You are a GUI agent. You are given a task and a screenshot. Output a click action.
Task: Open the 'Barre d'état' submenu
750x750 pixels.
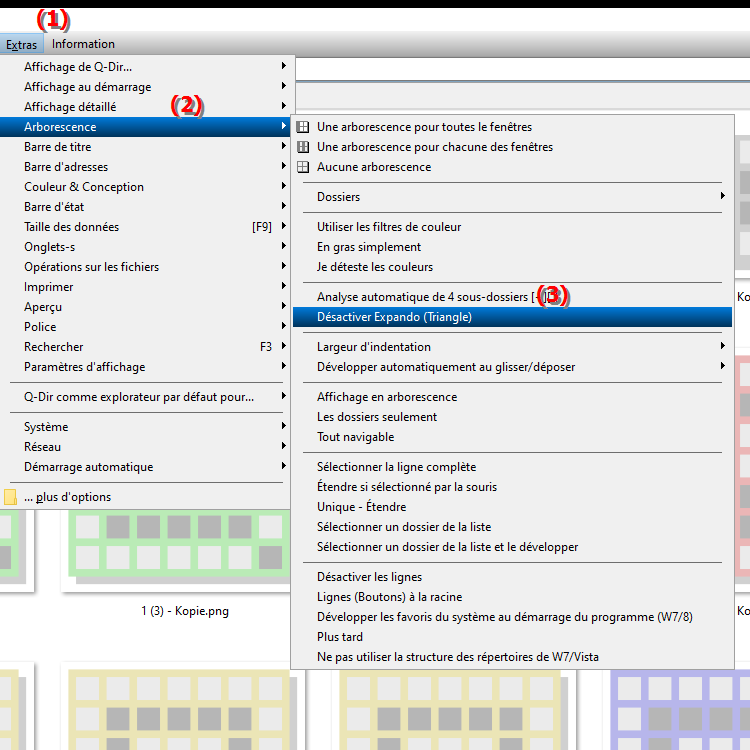(145, 207)
